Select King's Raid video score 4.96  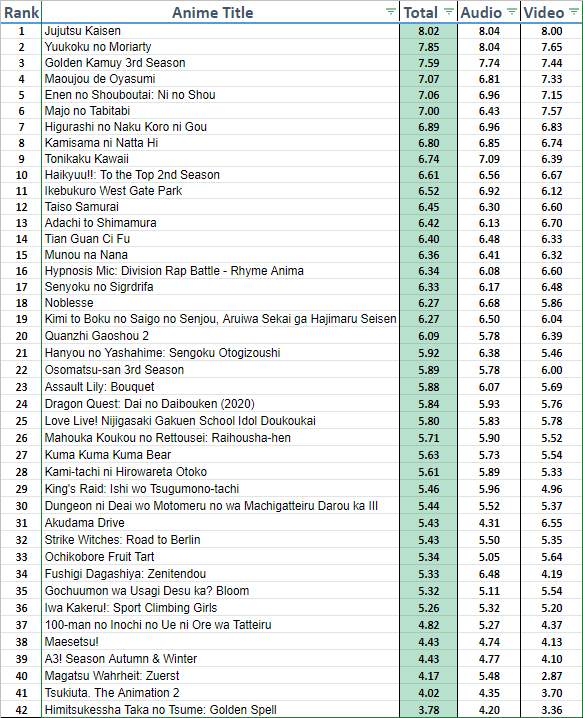pyautogui.click(x=551, y=489)
